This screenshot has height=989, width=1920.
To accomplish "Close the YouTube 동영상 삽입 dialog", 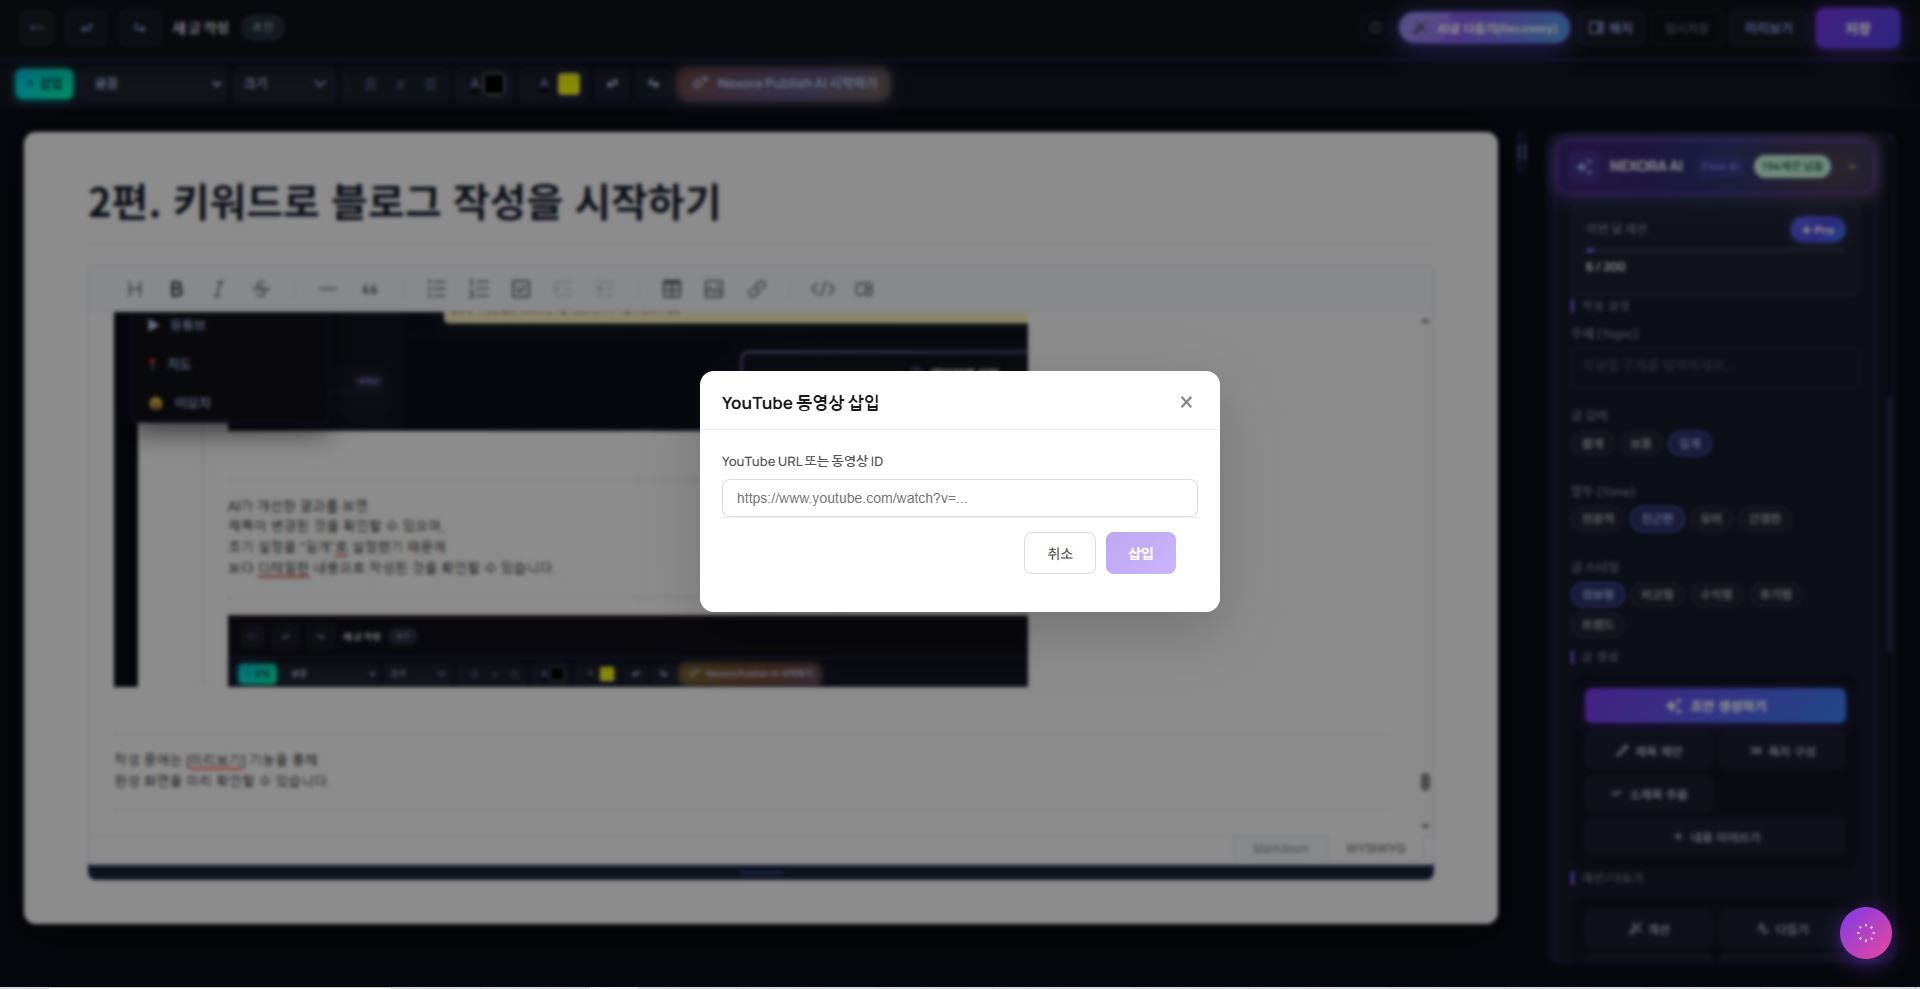I will [1186, 402].
